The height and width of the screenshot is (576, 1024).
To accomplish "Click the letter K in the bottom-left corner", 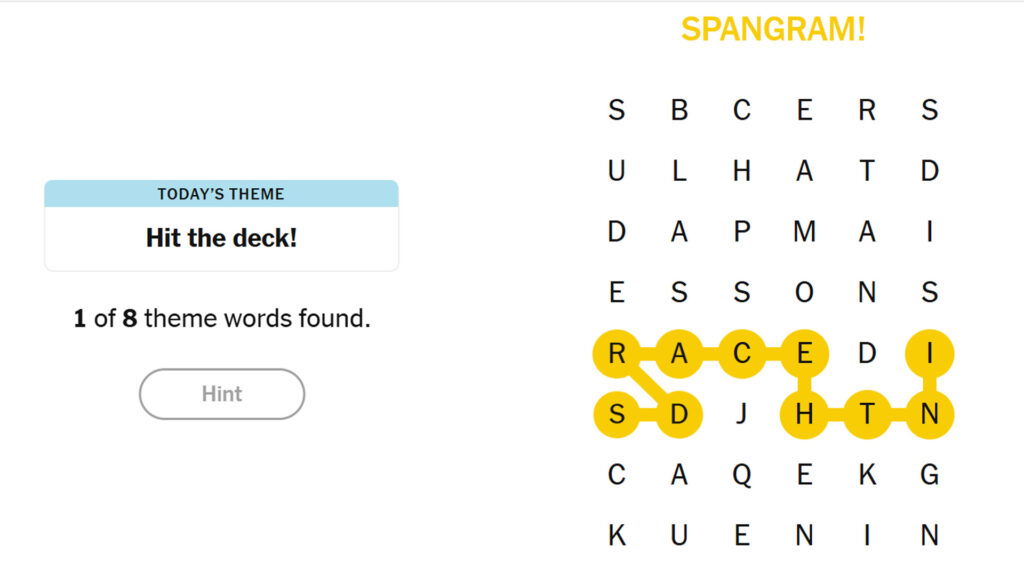I will pos(617,536).
